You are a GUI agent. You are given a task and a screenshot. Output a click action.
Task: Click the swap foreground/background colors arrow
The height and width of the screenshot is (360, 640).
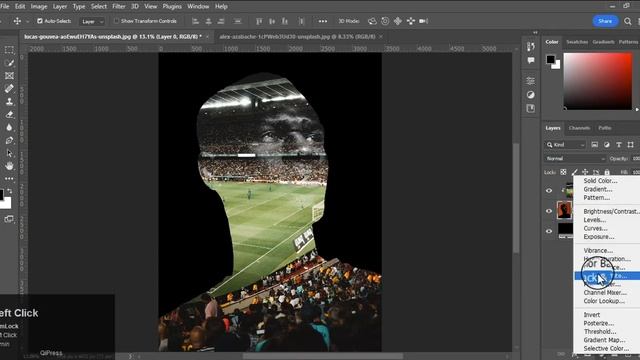pos(9,191)
